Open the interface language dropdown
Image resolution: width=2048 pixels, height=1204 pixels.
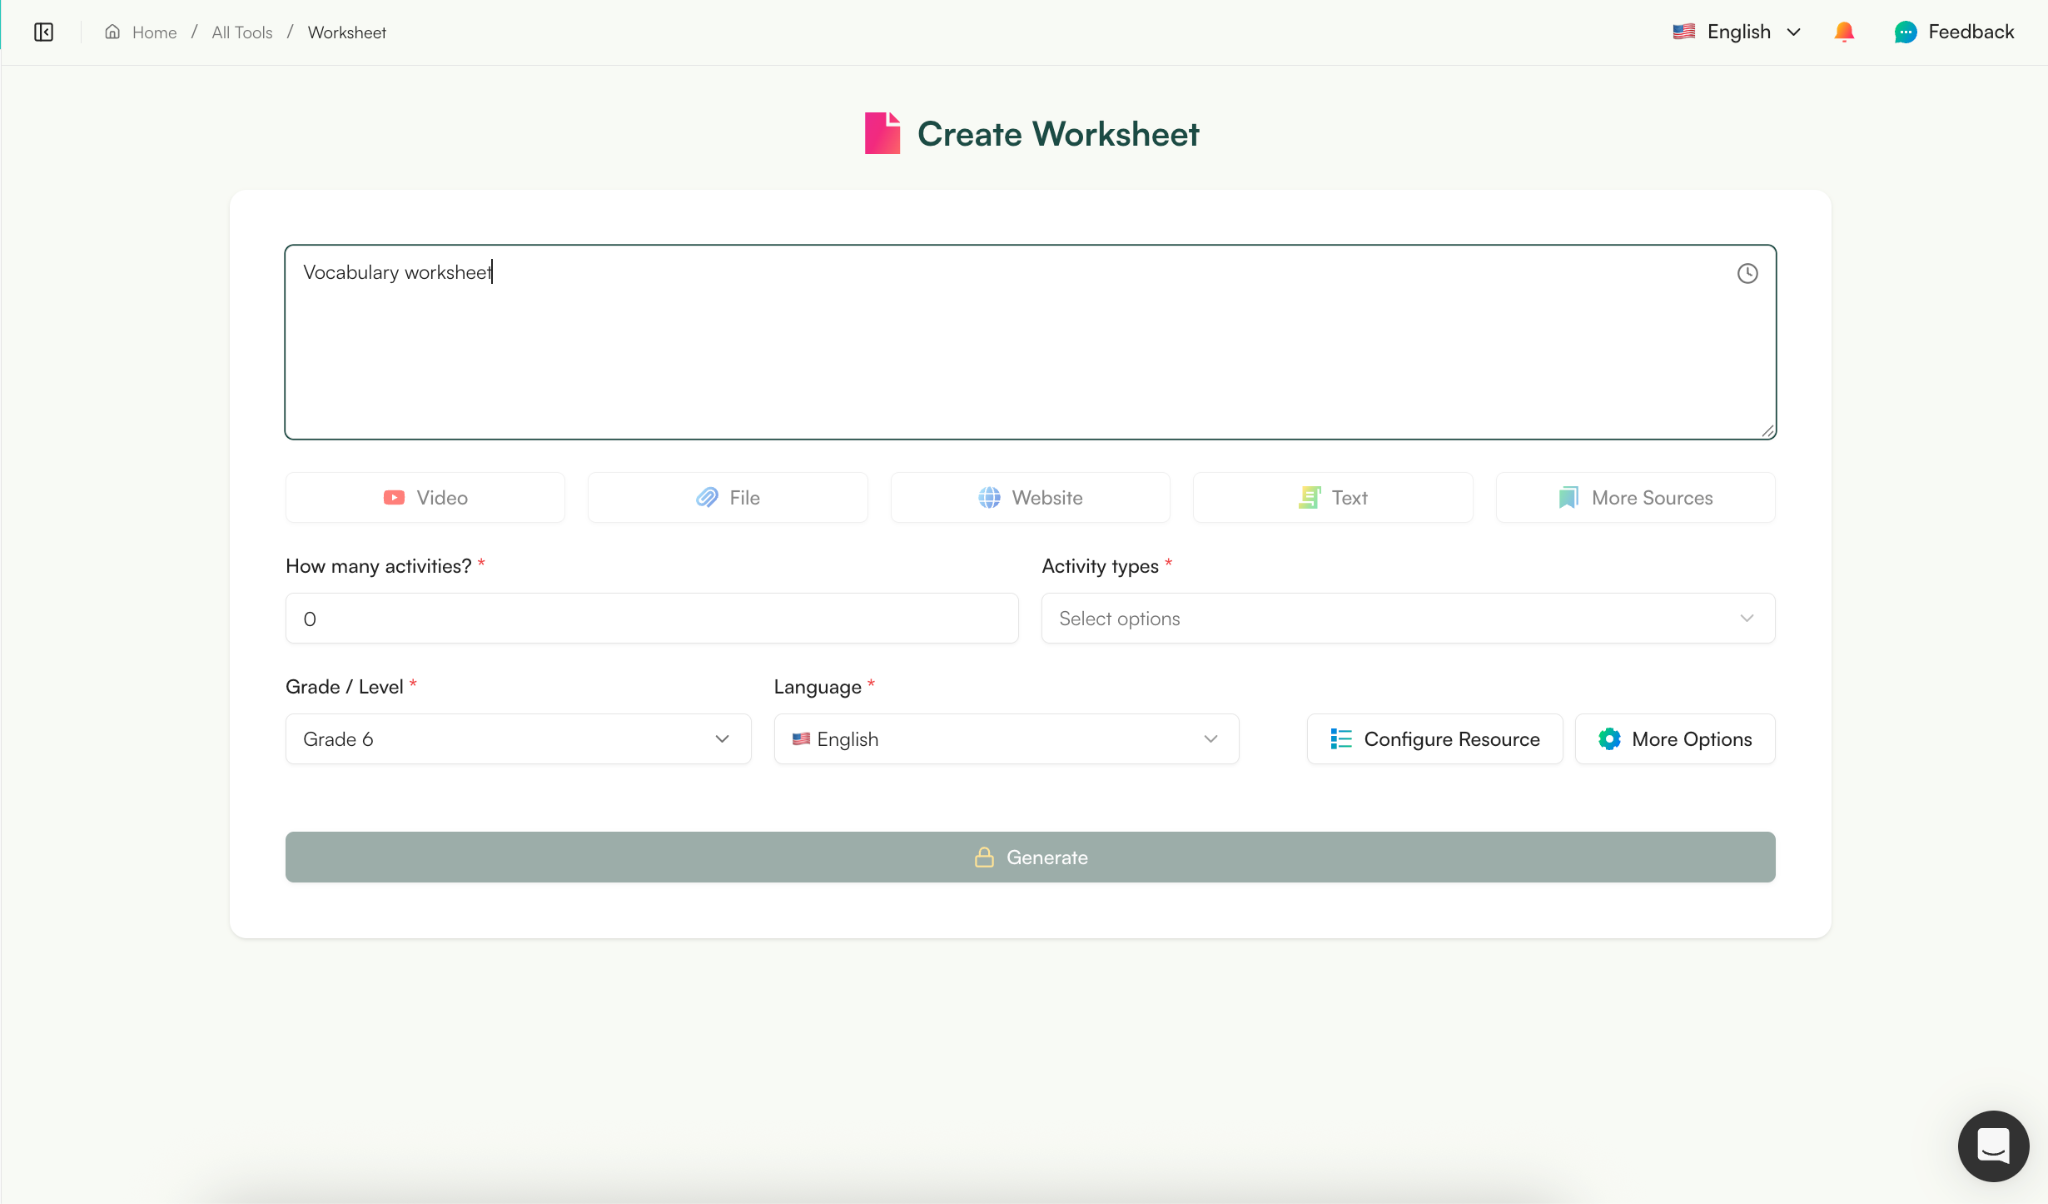point(1737,31)
